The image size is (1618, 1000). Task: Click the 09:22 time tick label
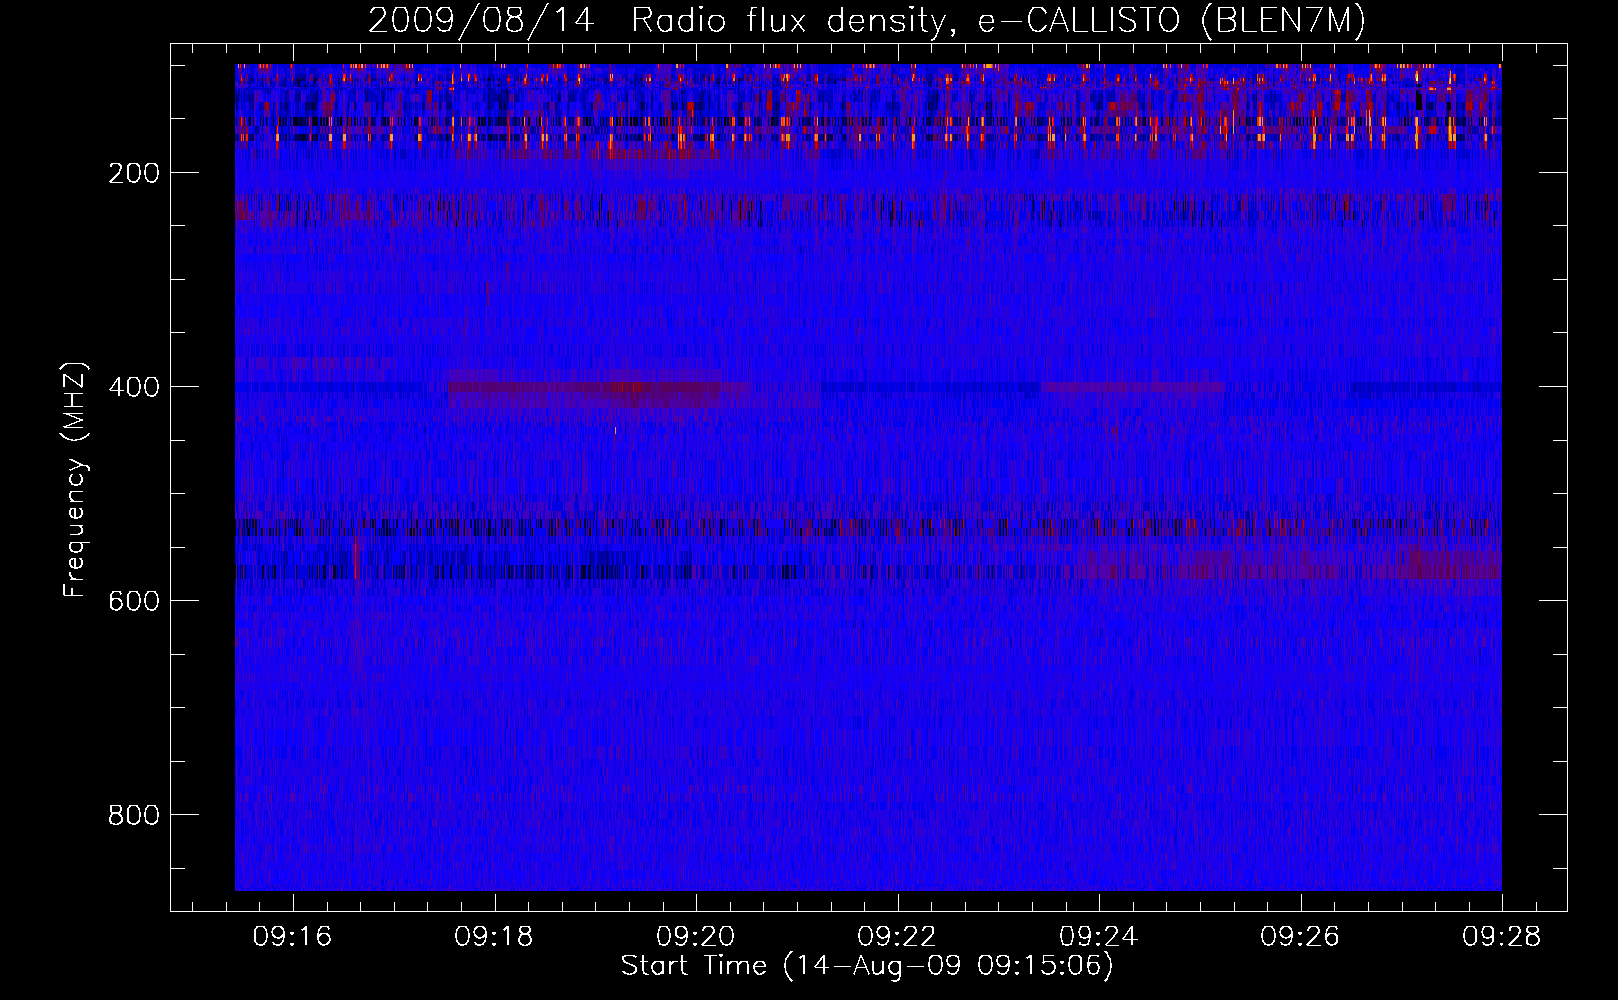point(897,937)
